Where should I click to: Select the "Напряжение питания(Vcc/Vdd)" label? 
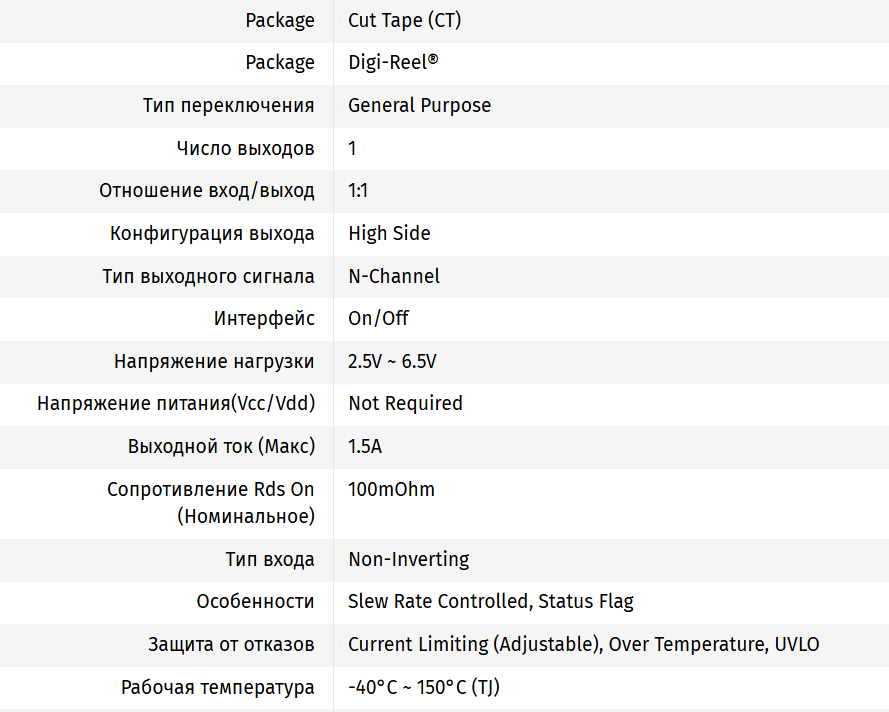point(176,404)
